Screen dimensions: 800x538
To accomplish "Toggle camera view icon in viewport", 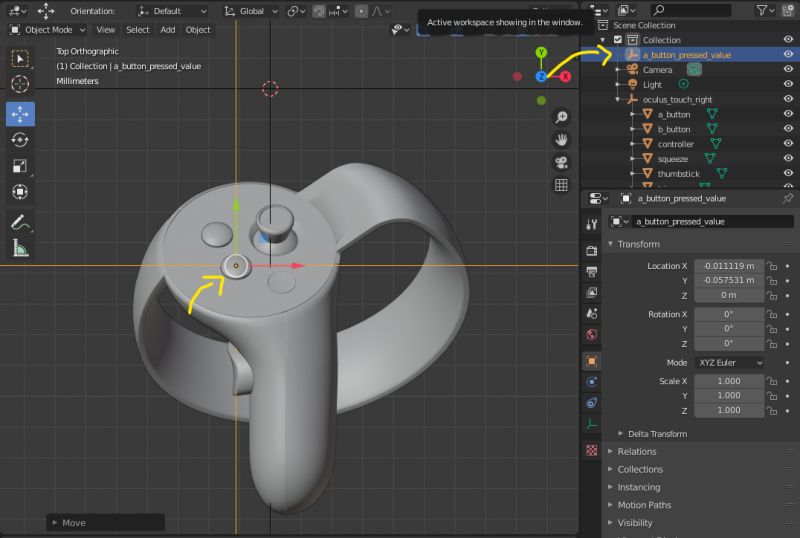I will click(x=561, y=162).
